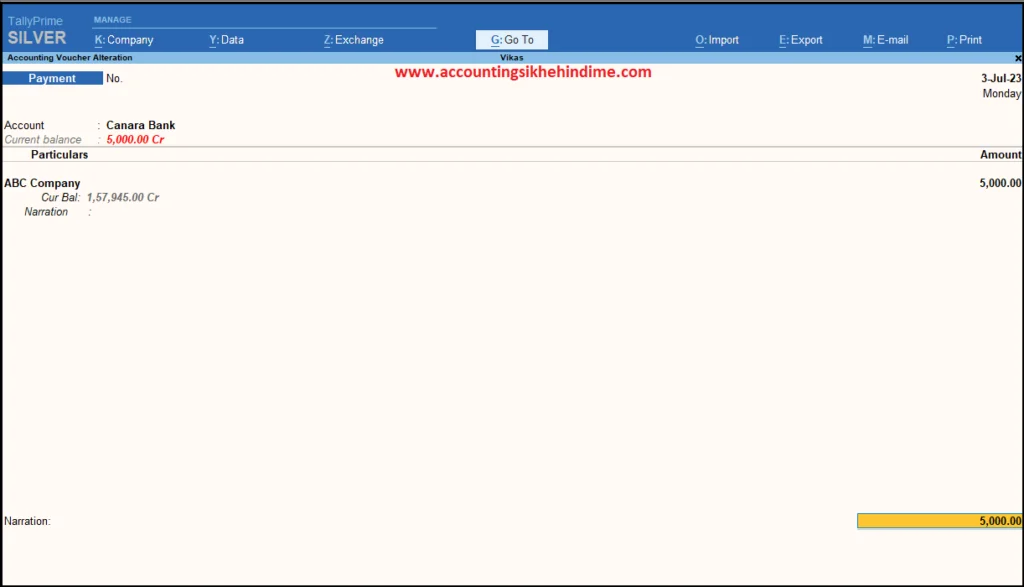This screenshot has height=587, width=1024.
Task: Click the Payment voucher type label
Action: click(x=52, y=78)
